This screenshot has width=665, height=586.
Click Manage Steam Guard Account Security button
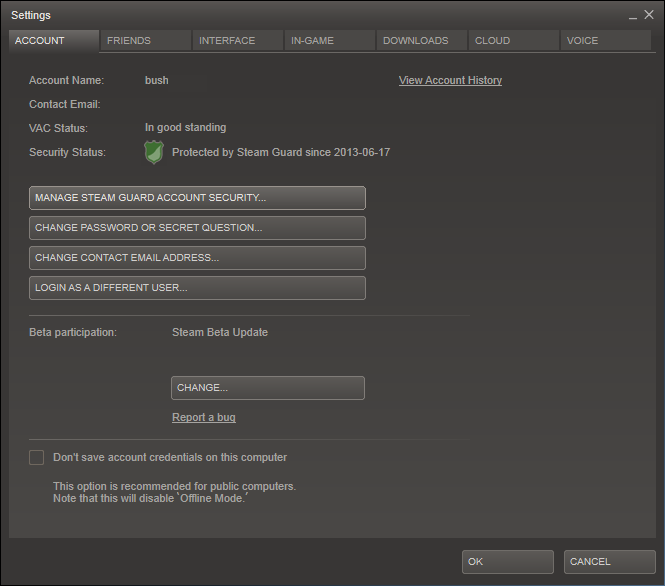(x=197, y=198)
